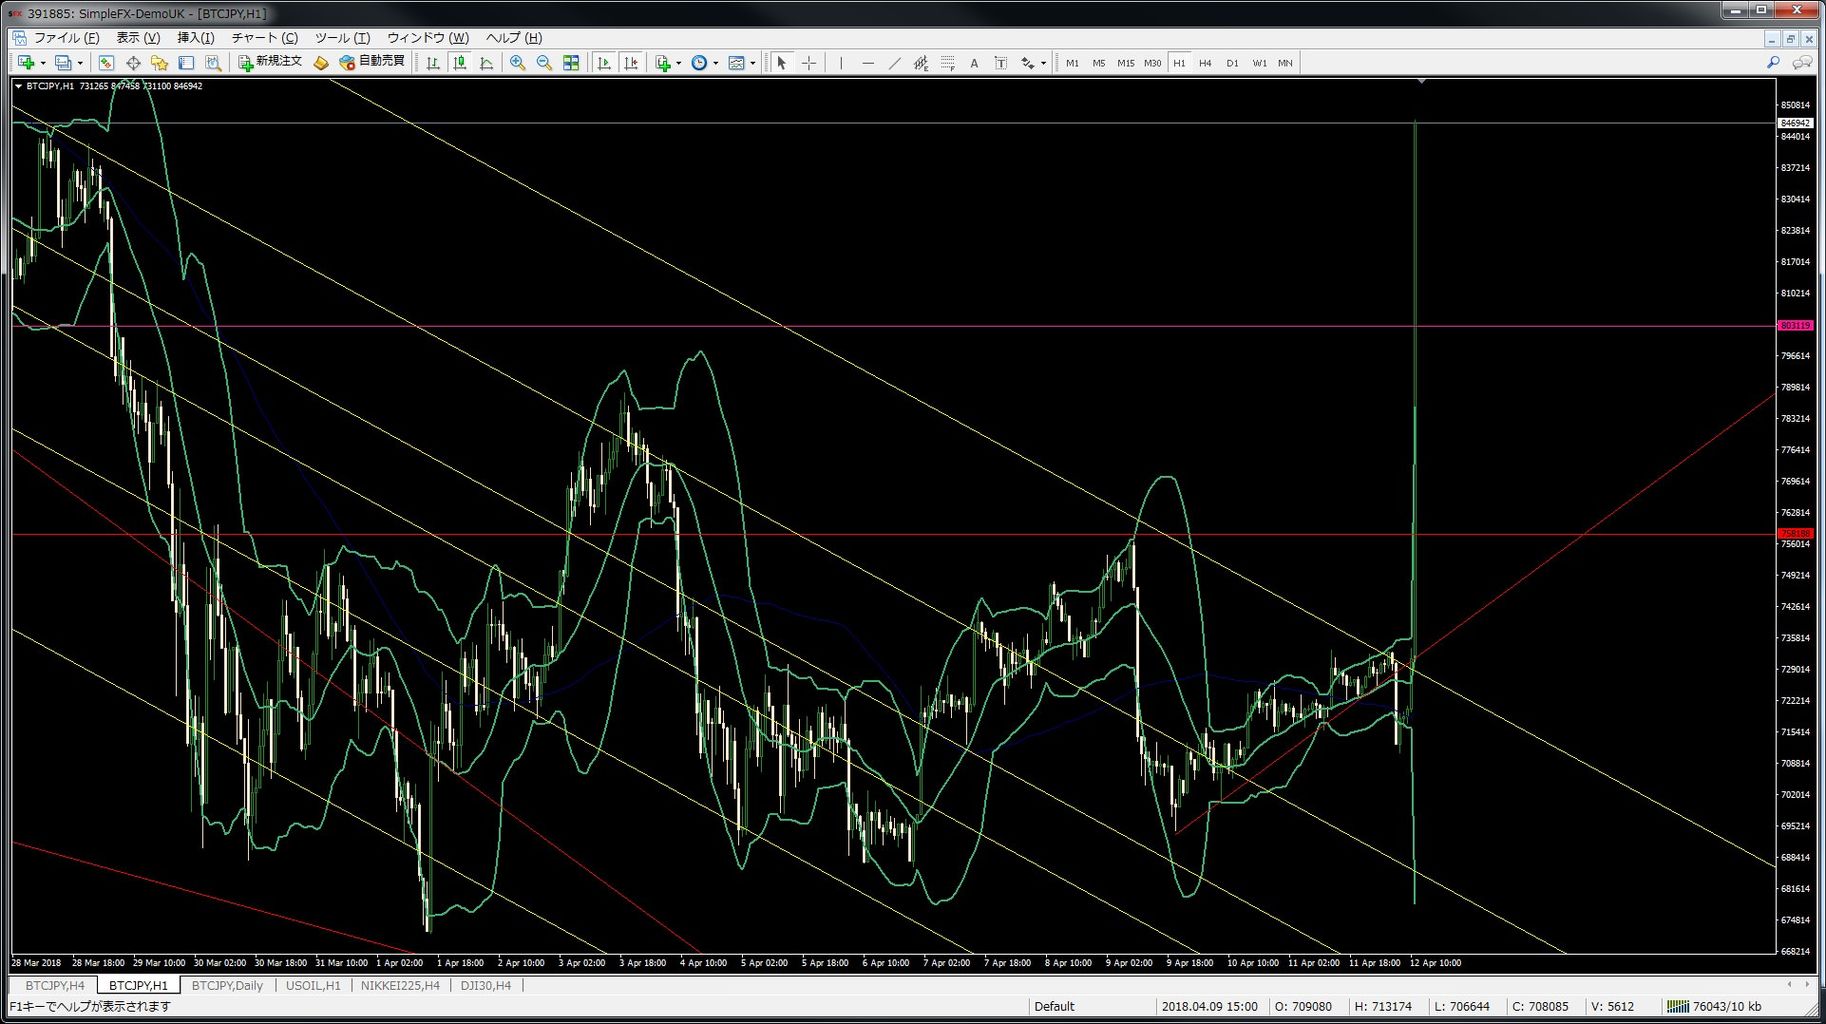This screenshot has height=1024, width=1826.
Task: Select the text tool
Action: click(974, 63)
